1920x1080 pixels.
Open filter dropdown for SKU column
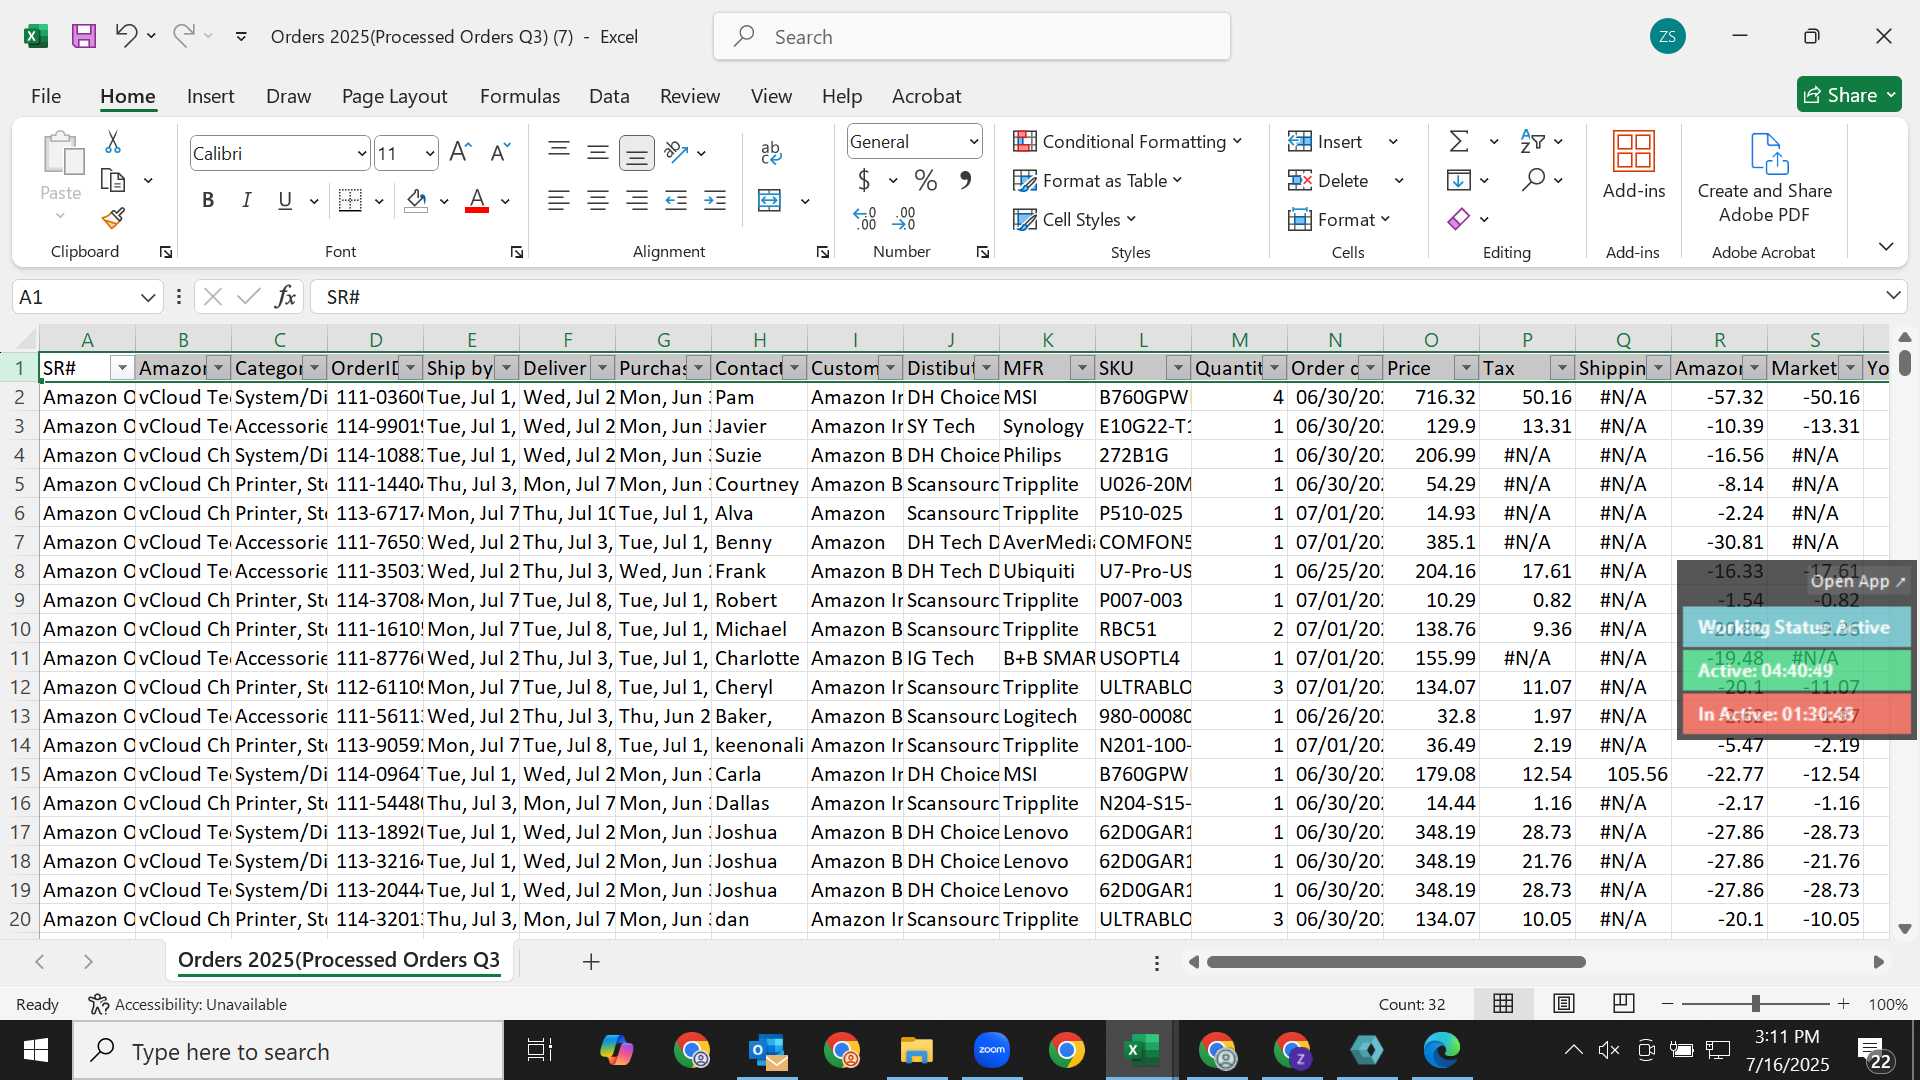[x=1178, y=368]
